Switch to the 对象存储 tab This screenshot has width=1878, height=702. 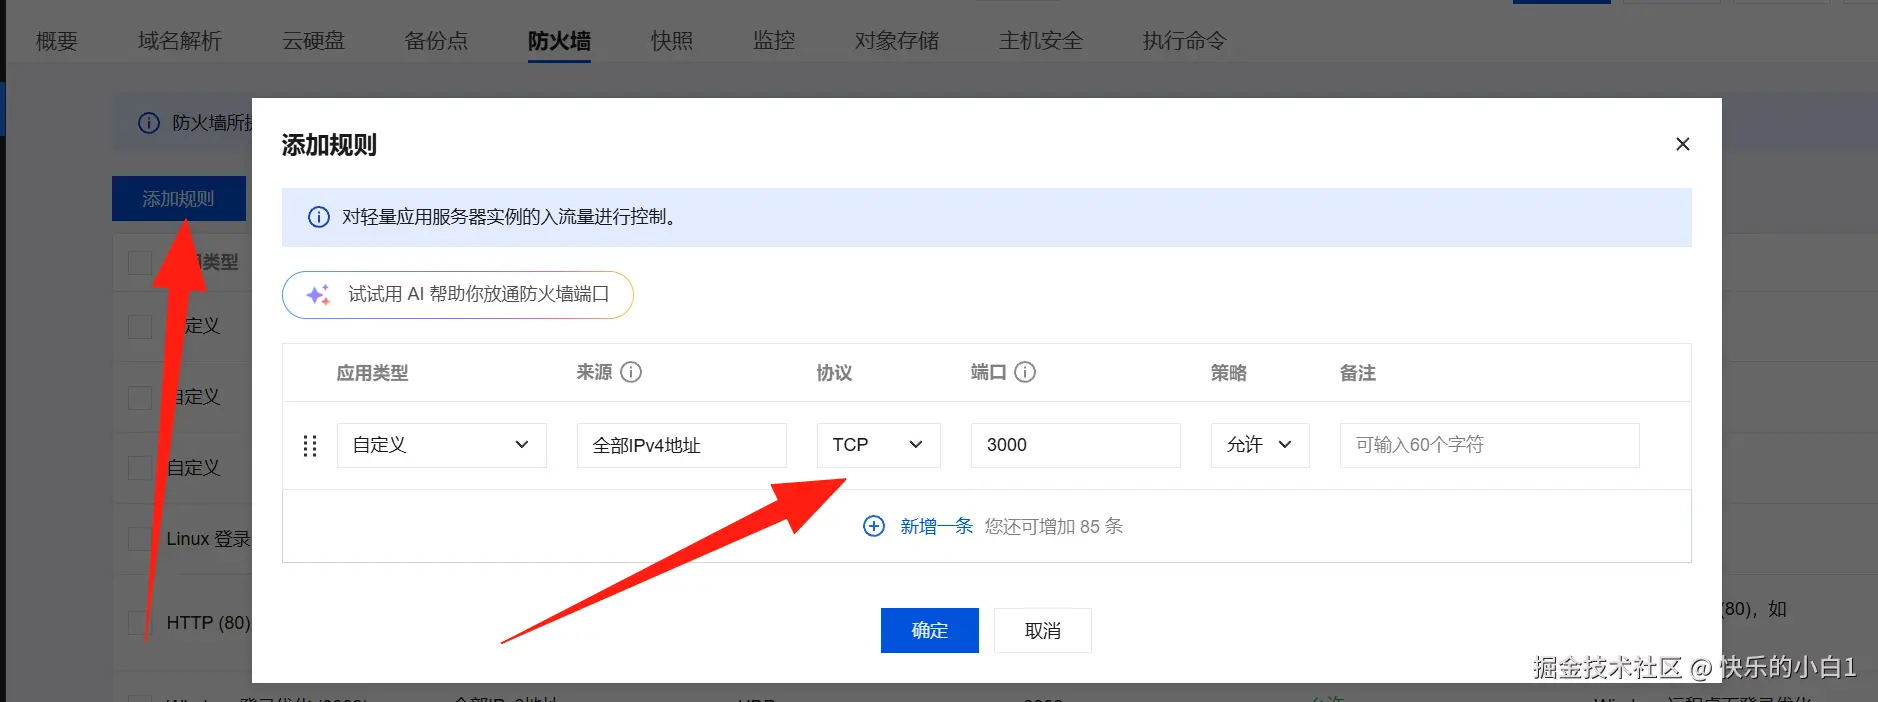click(x=897, y=41)
